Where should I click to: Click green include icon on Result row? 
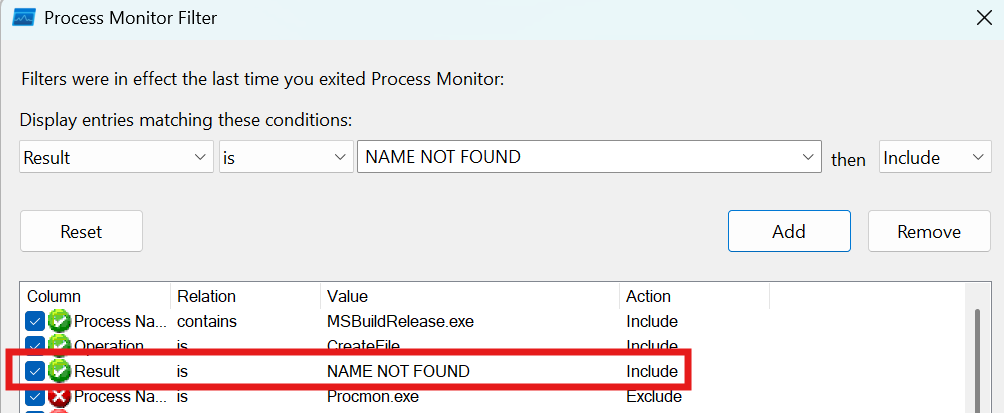tap(60, 371)
